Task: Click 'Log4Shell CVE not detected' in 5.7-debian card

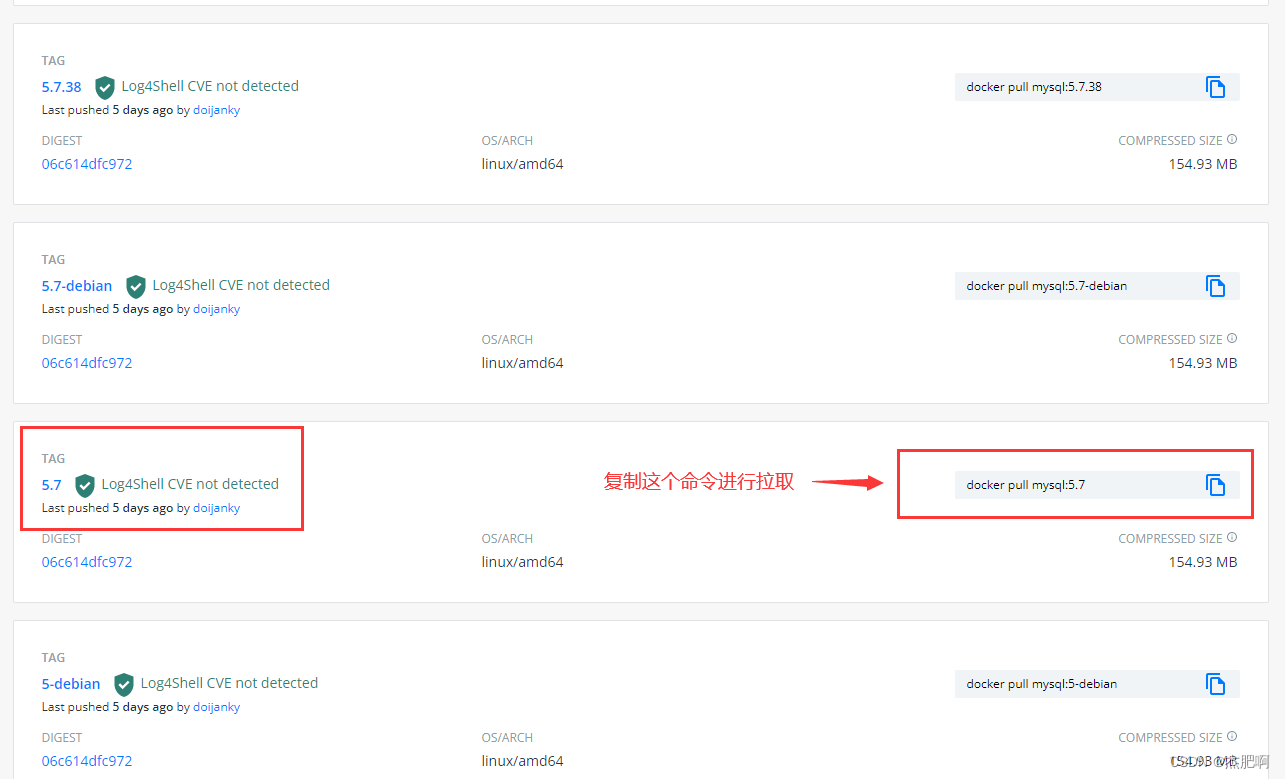Action: click(x=241, y=285)
